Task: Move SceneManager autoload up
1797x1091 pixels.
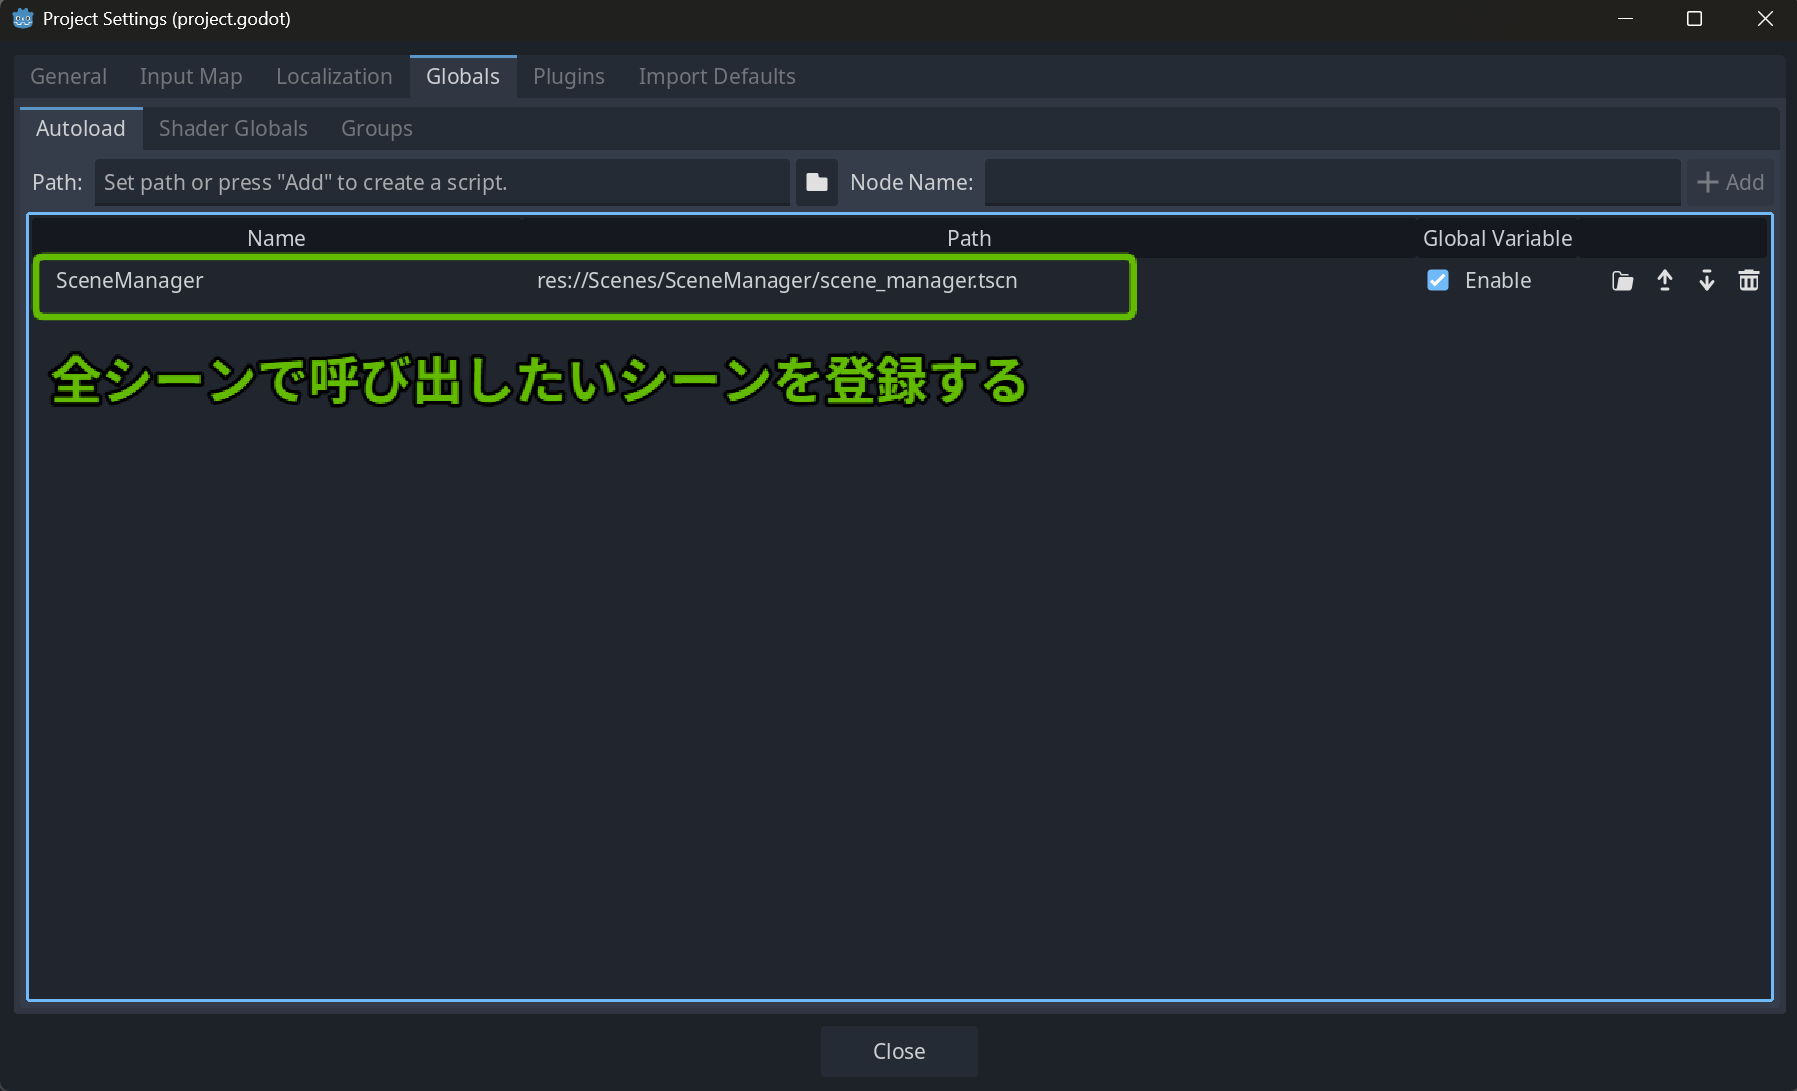Action: tap(1664, 281)
